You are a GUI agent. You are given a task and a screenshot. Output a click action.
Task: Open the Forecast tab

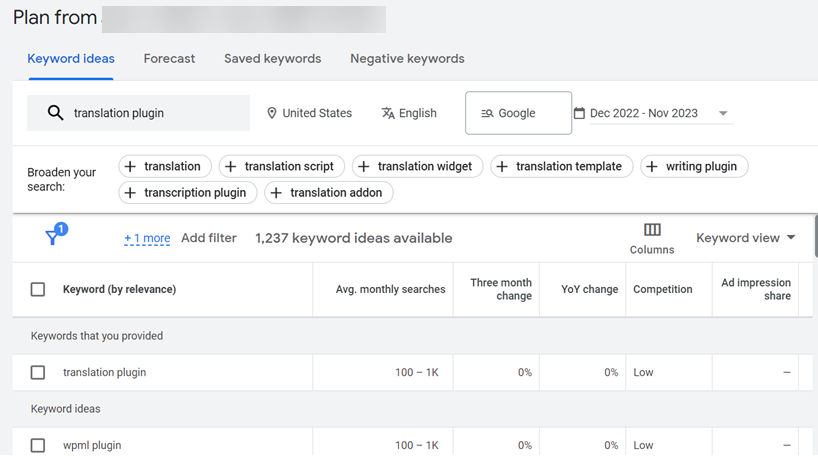pyautogui.click(x=169, y=58)
